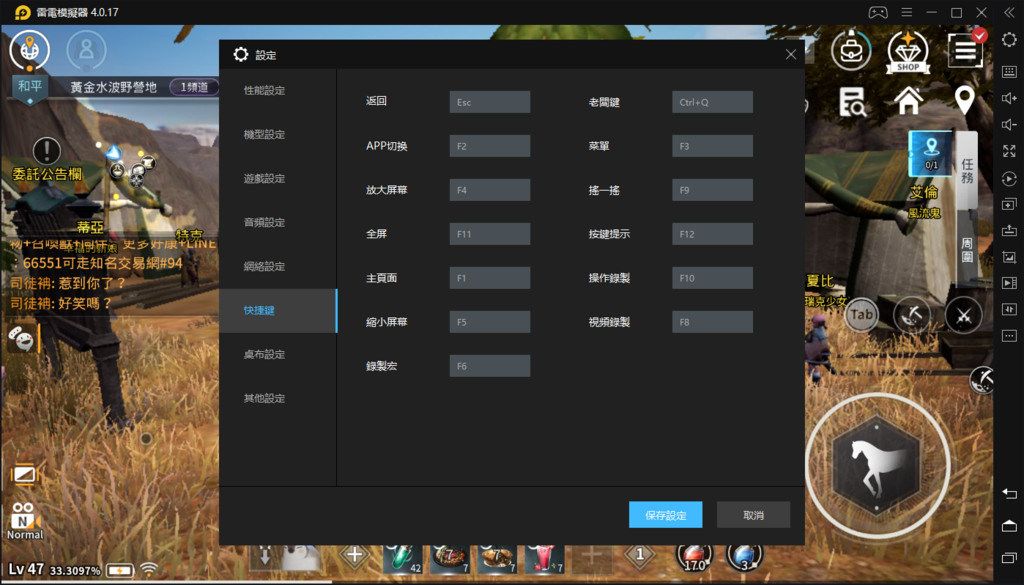1024x585 pixels.
Task: Click the character profile icon
Action: [86, 50]
